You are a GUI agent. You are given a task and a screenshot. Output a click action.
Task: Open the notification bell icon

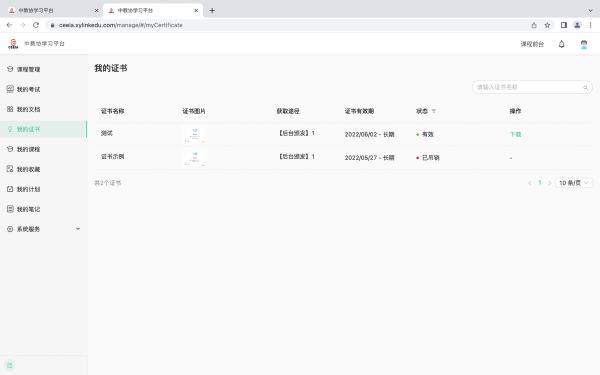pos(561,44)
